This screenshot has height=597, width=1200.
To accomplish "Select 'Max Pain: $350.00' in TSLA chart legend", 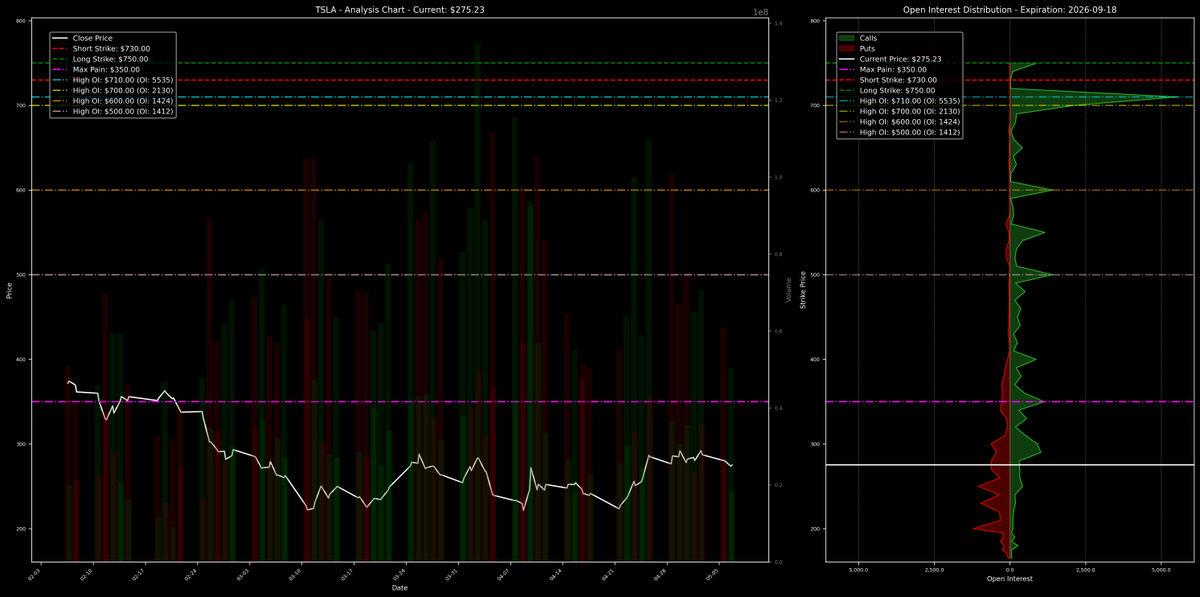I will point(105,69).
